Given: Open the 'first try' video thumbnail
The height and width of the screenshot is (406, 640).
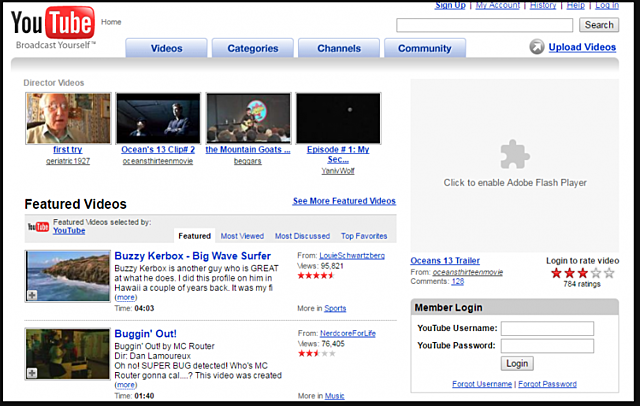Looking at the screenshot, I should coord(68,118).
